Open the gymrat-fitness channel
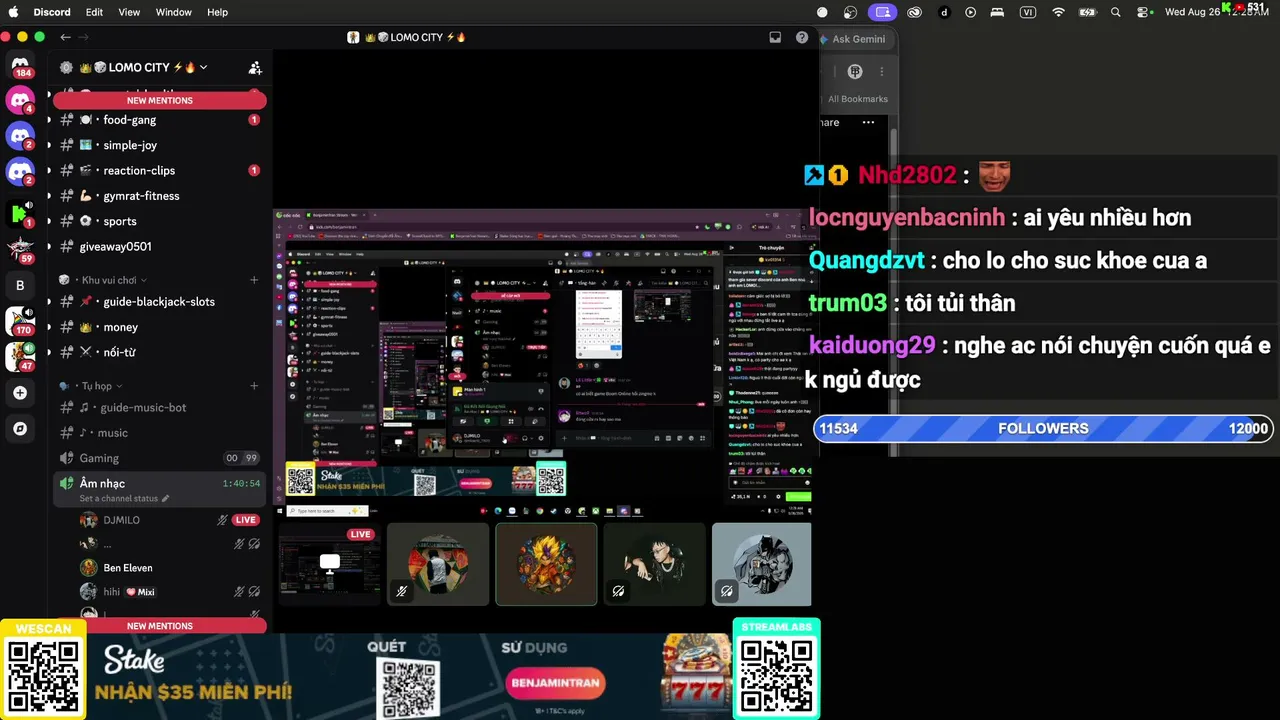Screen dimensions: 1280x720 tap(158, 196)
